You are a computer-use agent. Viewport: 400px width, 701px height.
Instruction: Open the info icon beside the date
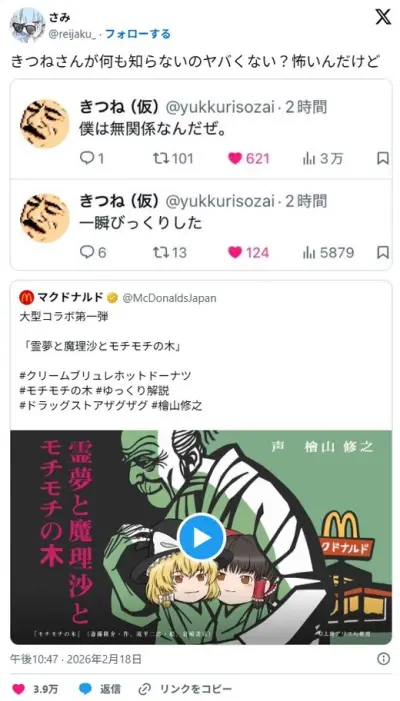pyautogui.click(x=383, y=659)
